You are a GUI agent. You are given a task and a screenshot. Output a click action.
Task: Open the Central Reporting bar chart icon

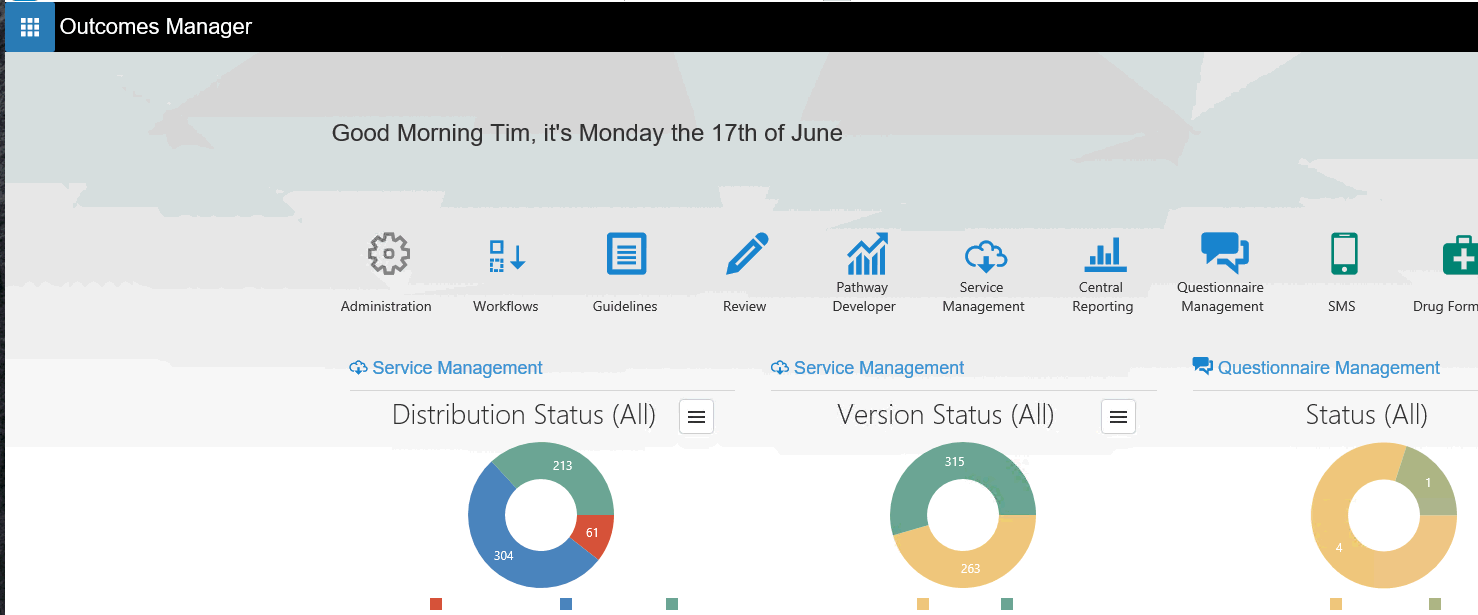pos(1104,254)
